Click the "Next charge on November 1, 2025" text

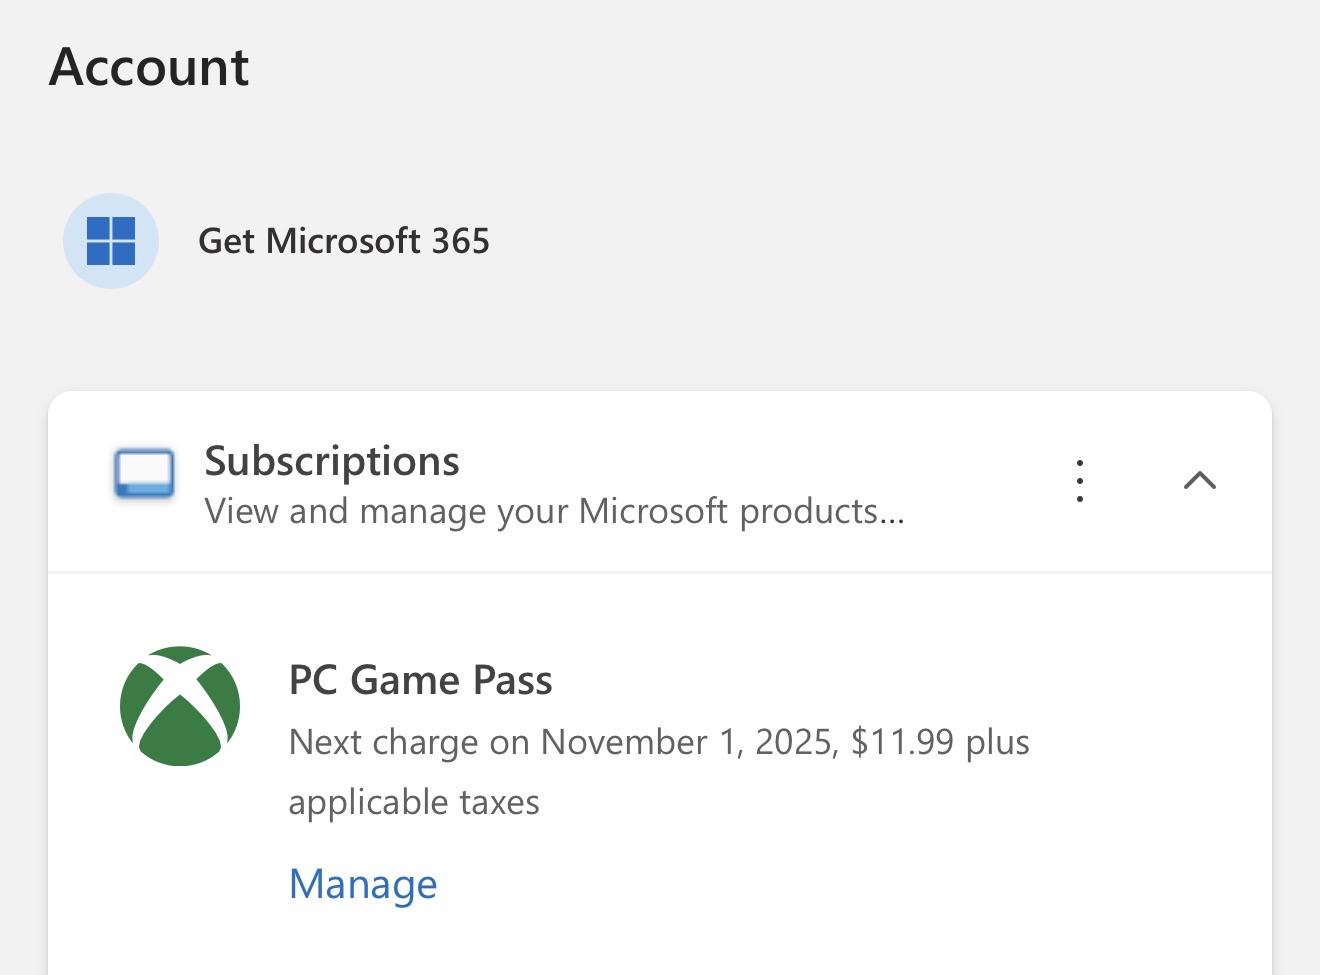[x=560, y=742]
